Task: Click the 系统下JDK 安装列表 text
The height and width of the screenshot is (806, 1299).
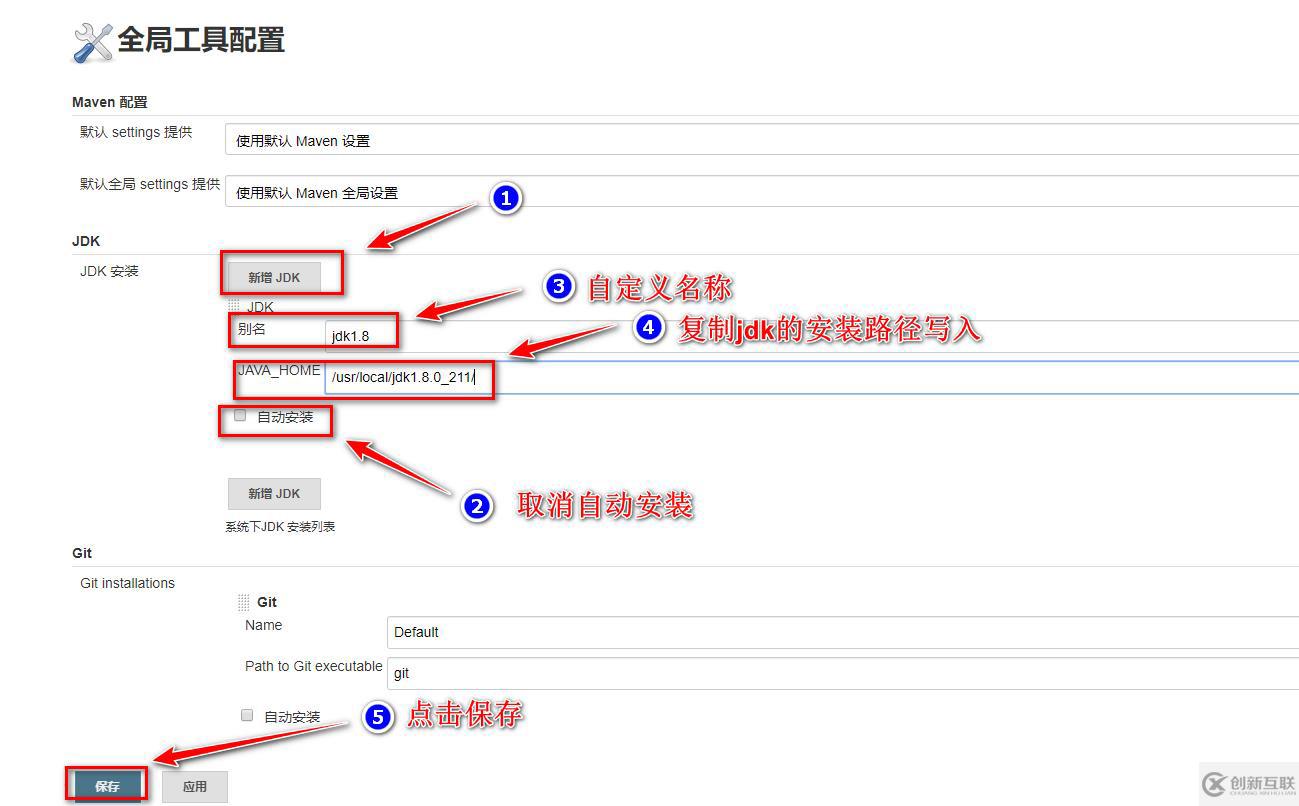Action: (280, 527)
